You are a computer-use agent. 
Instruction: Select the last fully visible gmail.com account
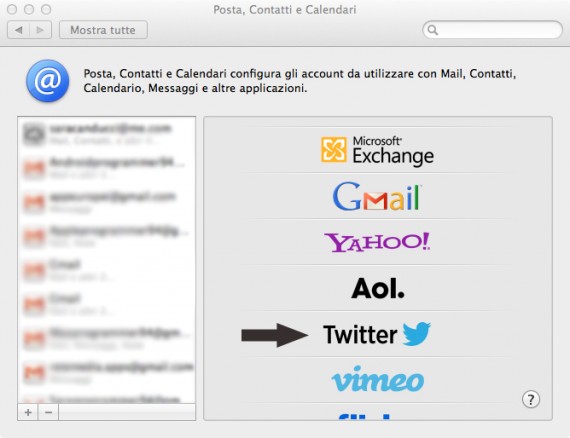[x=107, y=373]
